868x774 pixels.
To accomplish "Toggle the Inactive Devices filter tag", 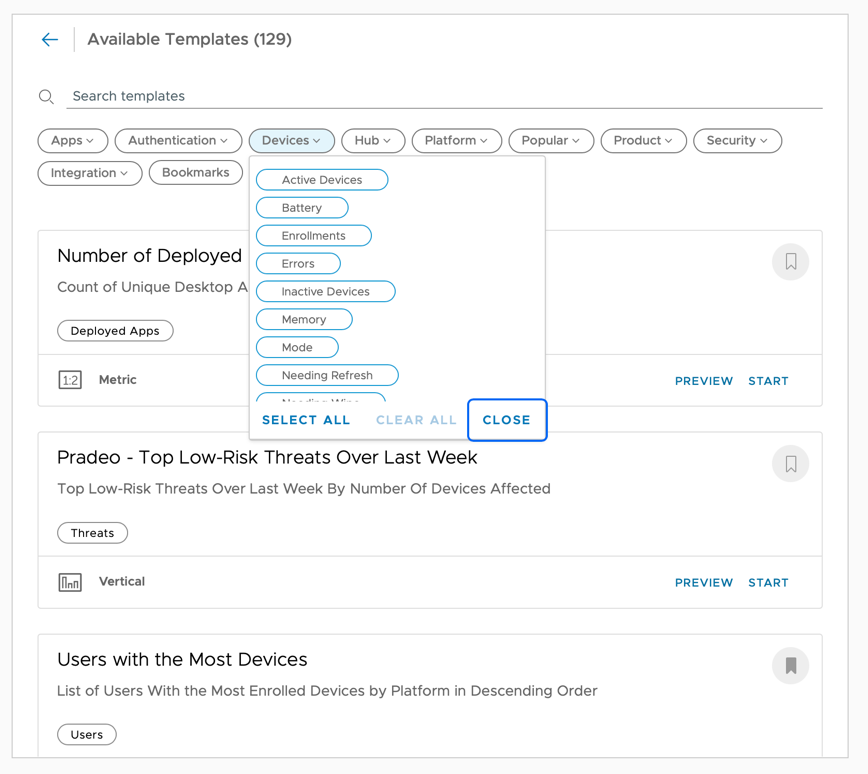I will coord(325,292).
